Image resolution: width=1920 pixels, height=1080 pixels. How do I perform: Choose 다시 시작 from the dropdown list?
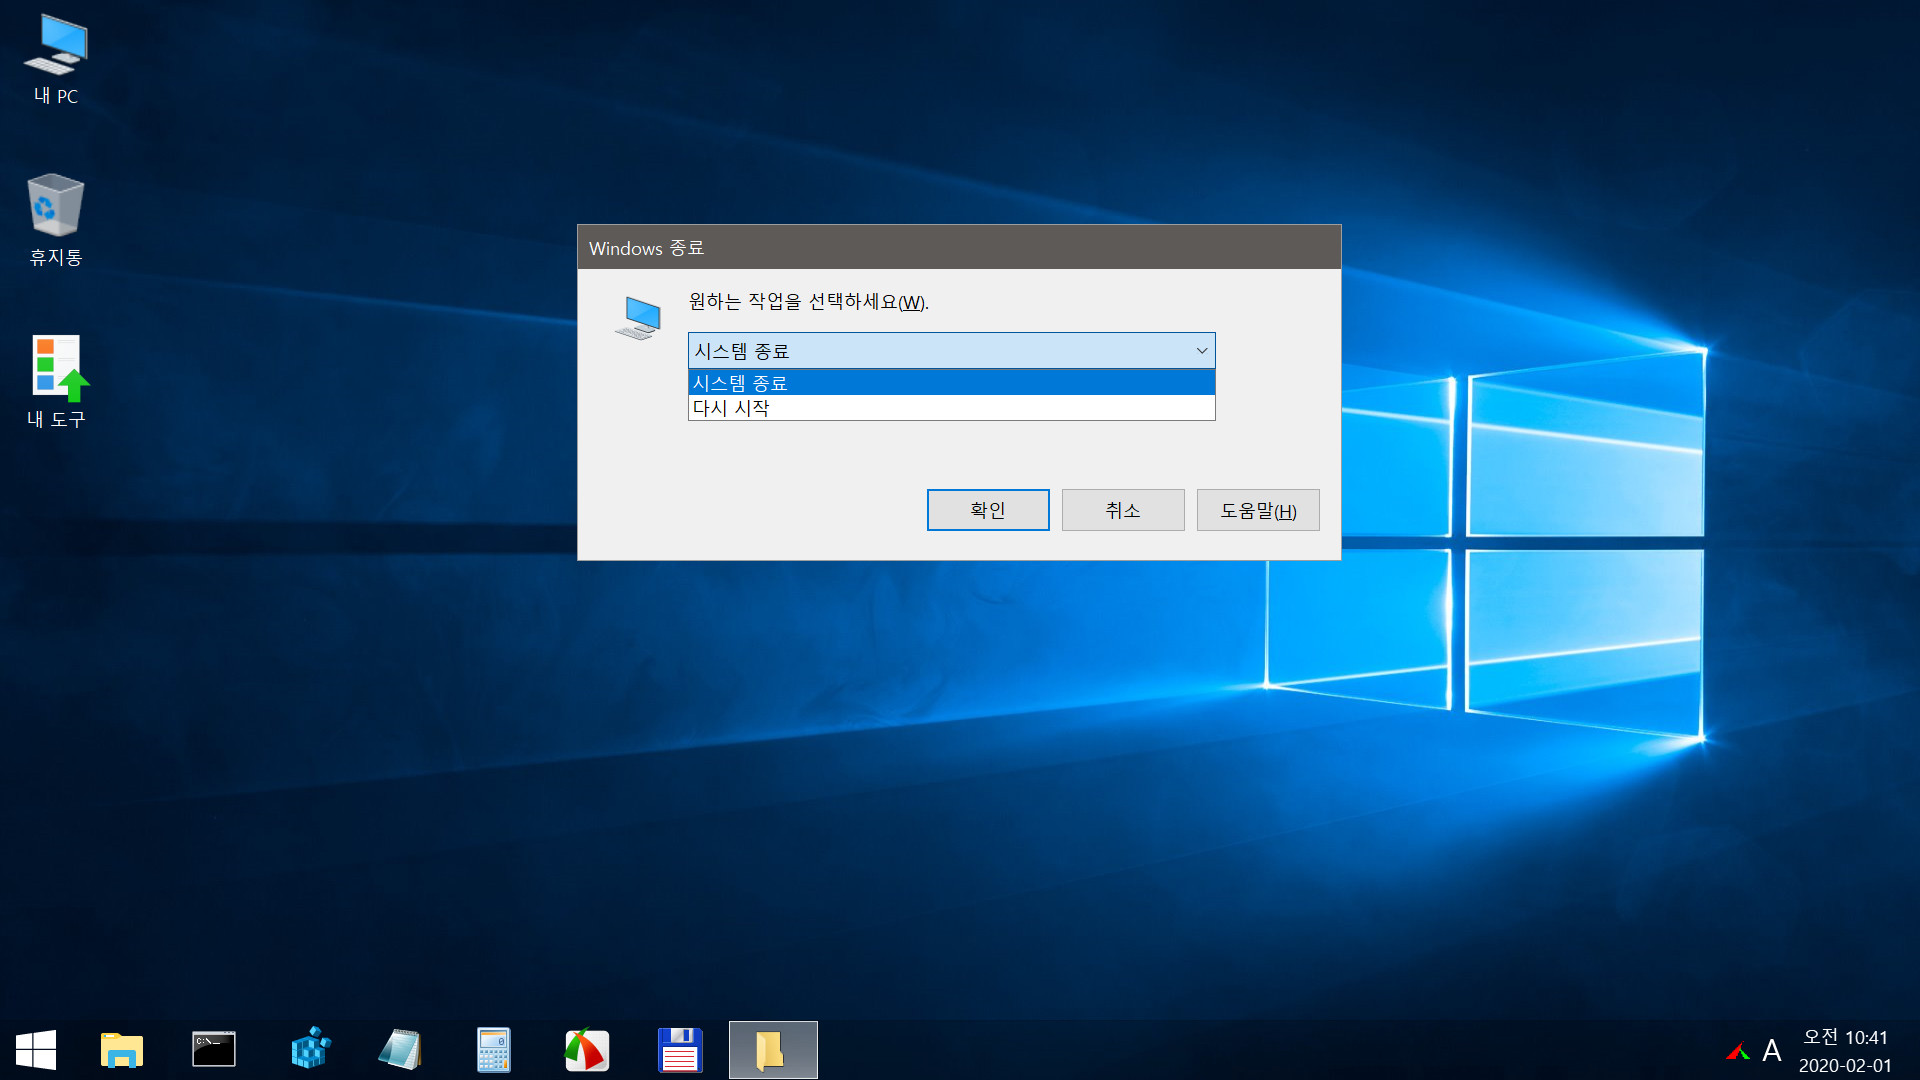pyautogui.click(x=952, y=408)
